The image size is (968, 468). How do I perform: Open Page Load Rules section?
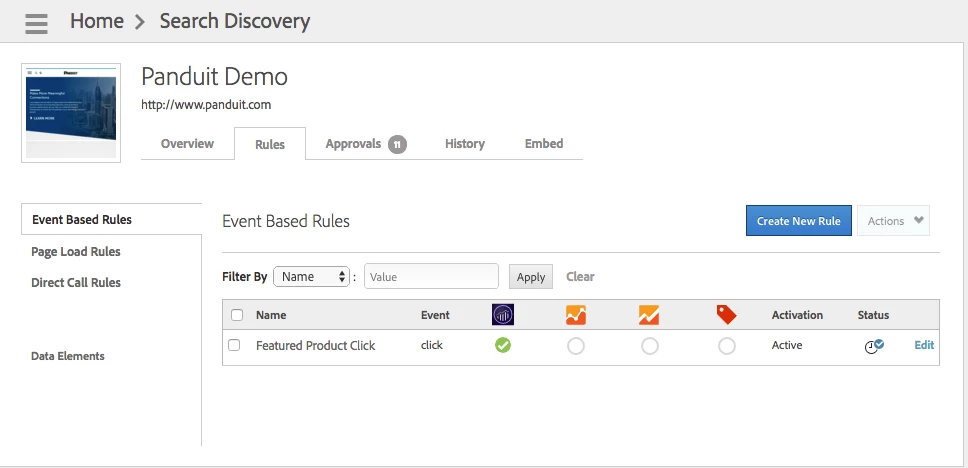click(x=76, y=252)
